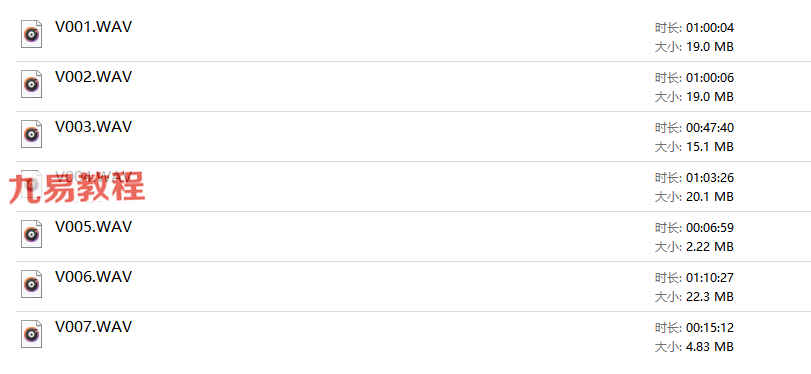Click the 20.1 MB size value
811x374 pixels.
tap(710, 197)
